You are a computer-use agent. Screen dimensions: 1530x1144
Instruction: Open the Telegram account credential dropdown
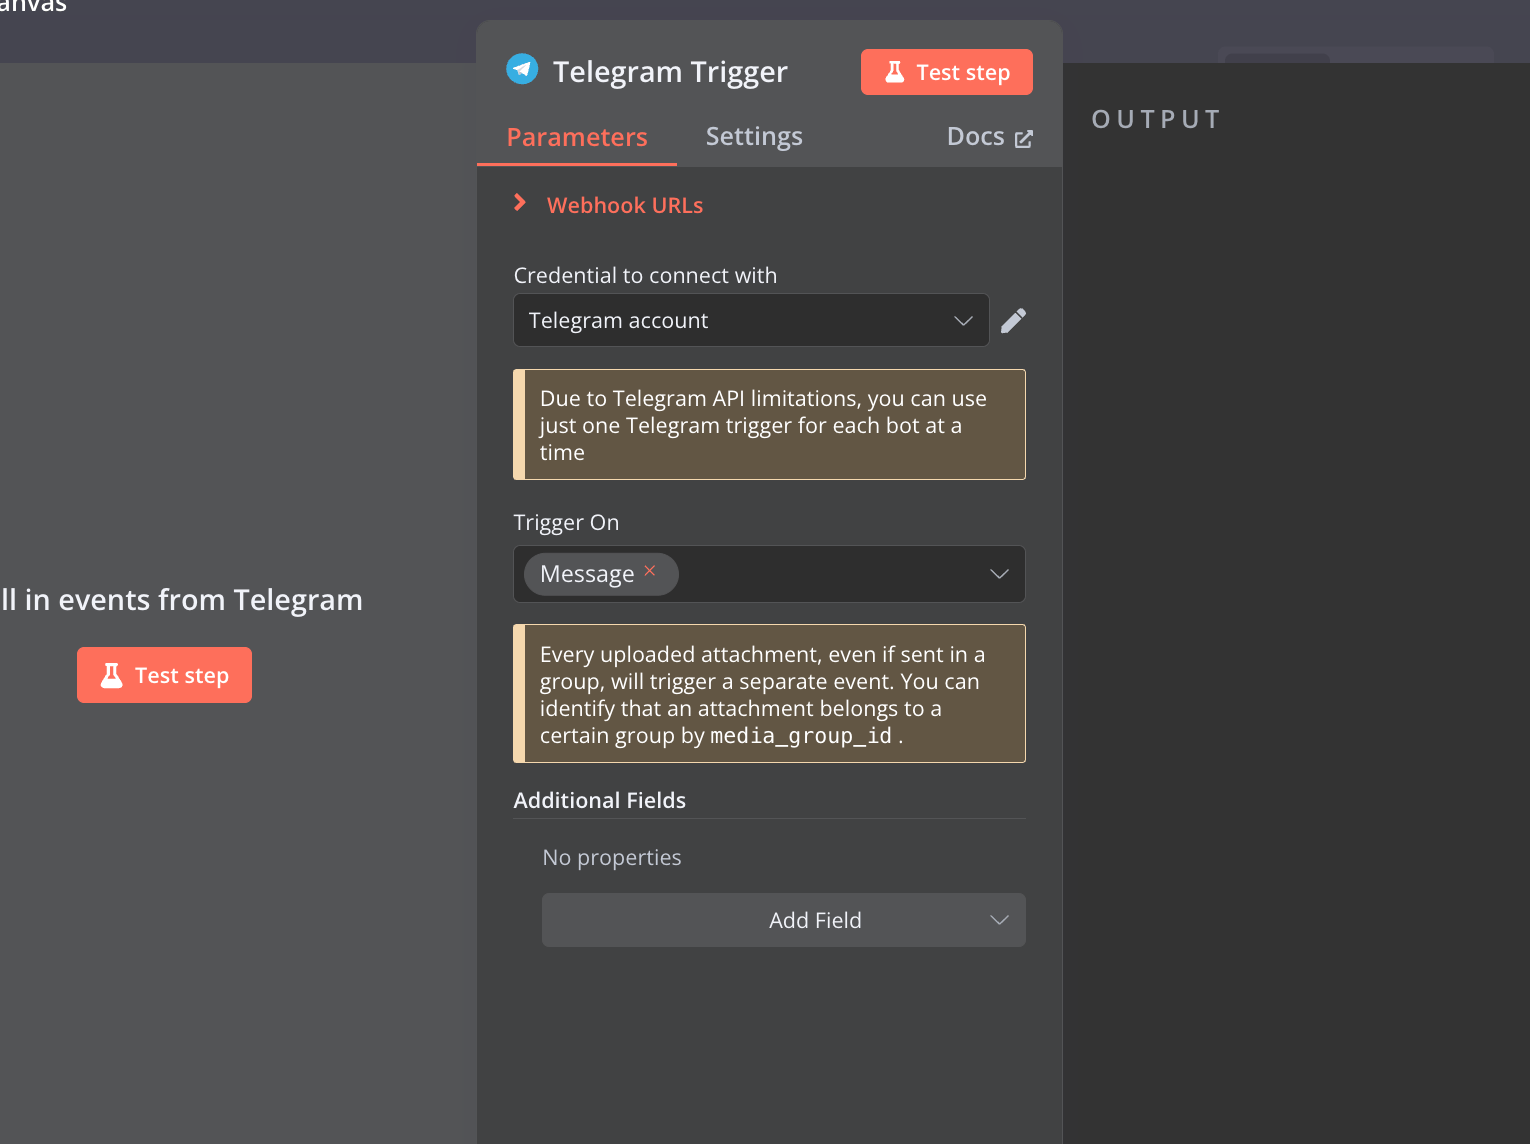tap(750, 320)
